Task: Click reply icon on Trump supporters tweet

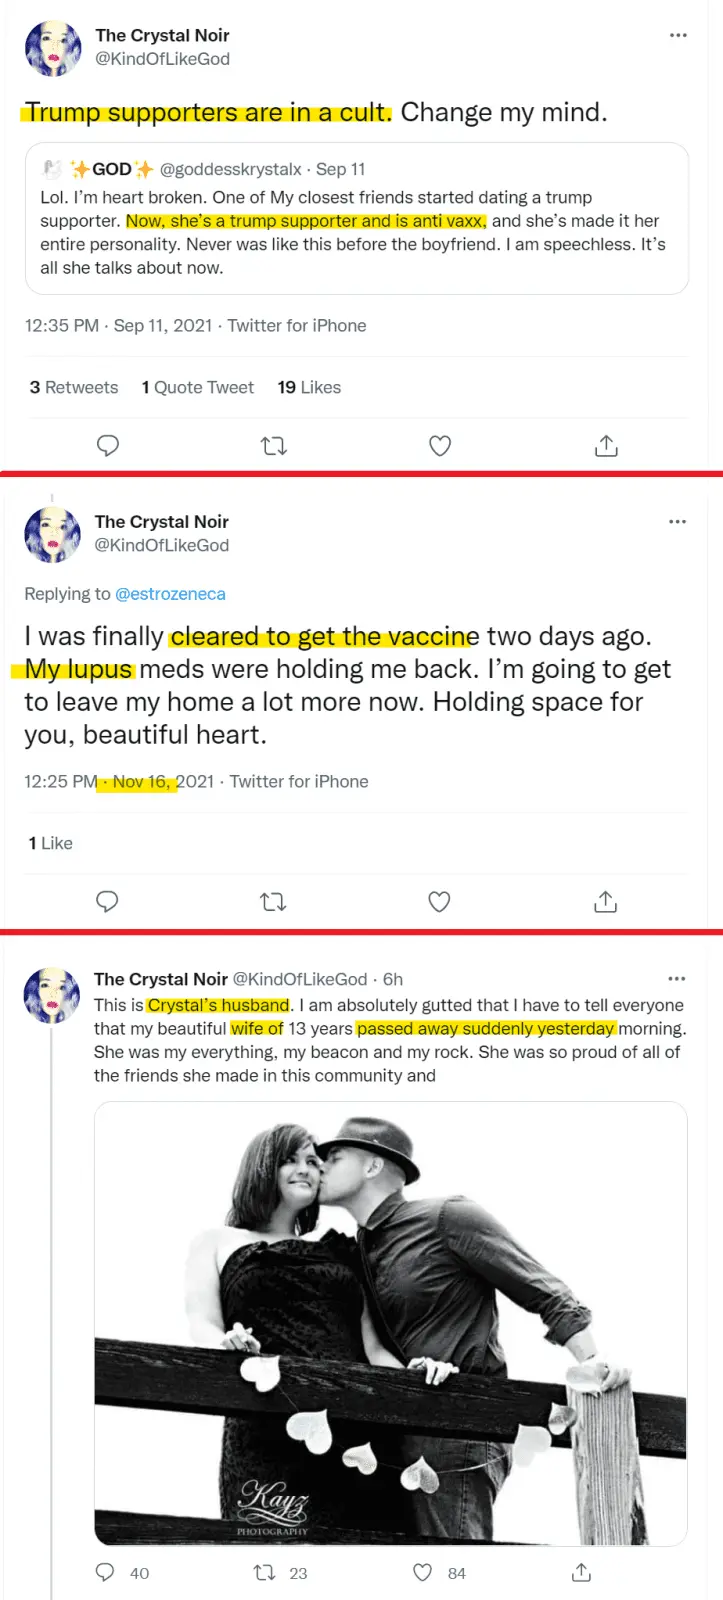Action: tap(108, 446)
